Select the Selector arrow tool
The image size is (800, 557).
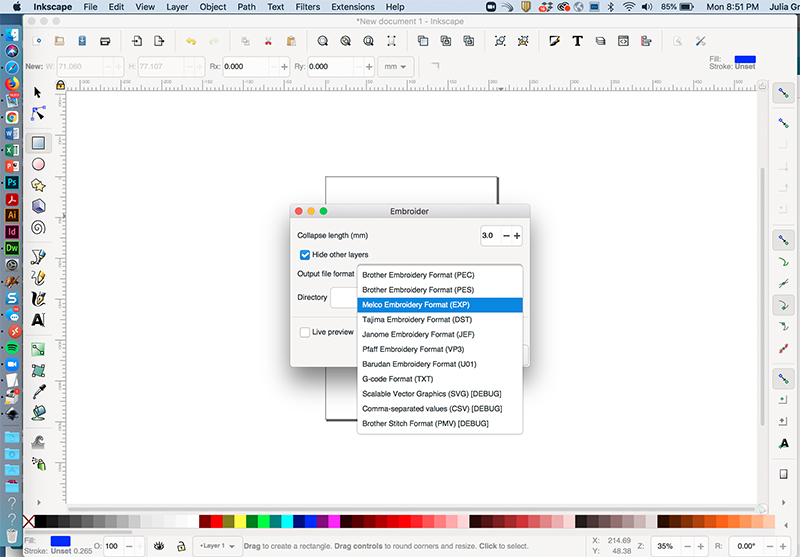point(37,92)
